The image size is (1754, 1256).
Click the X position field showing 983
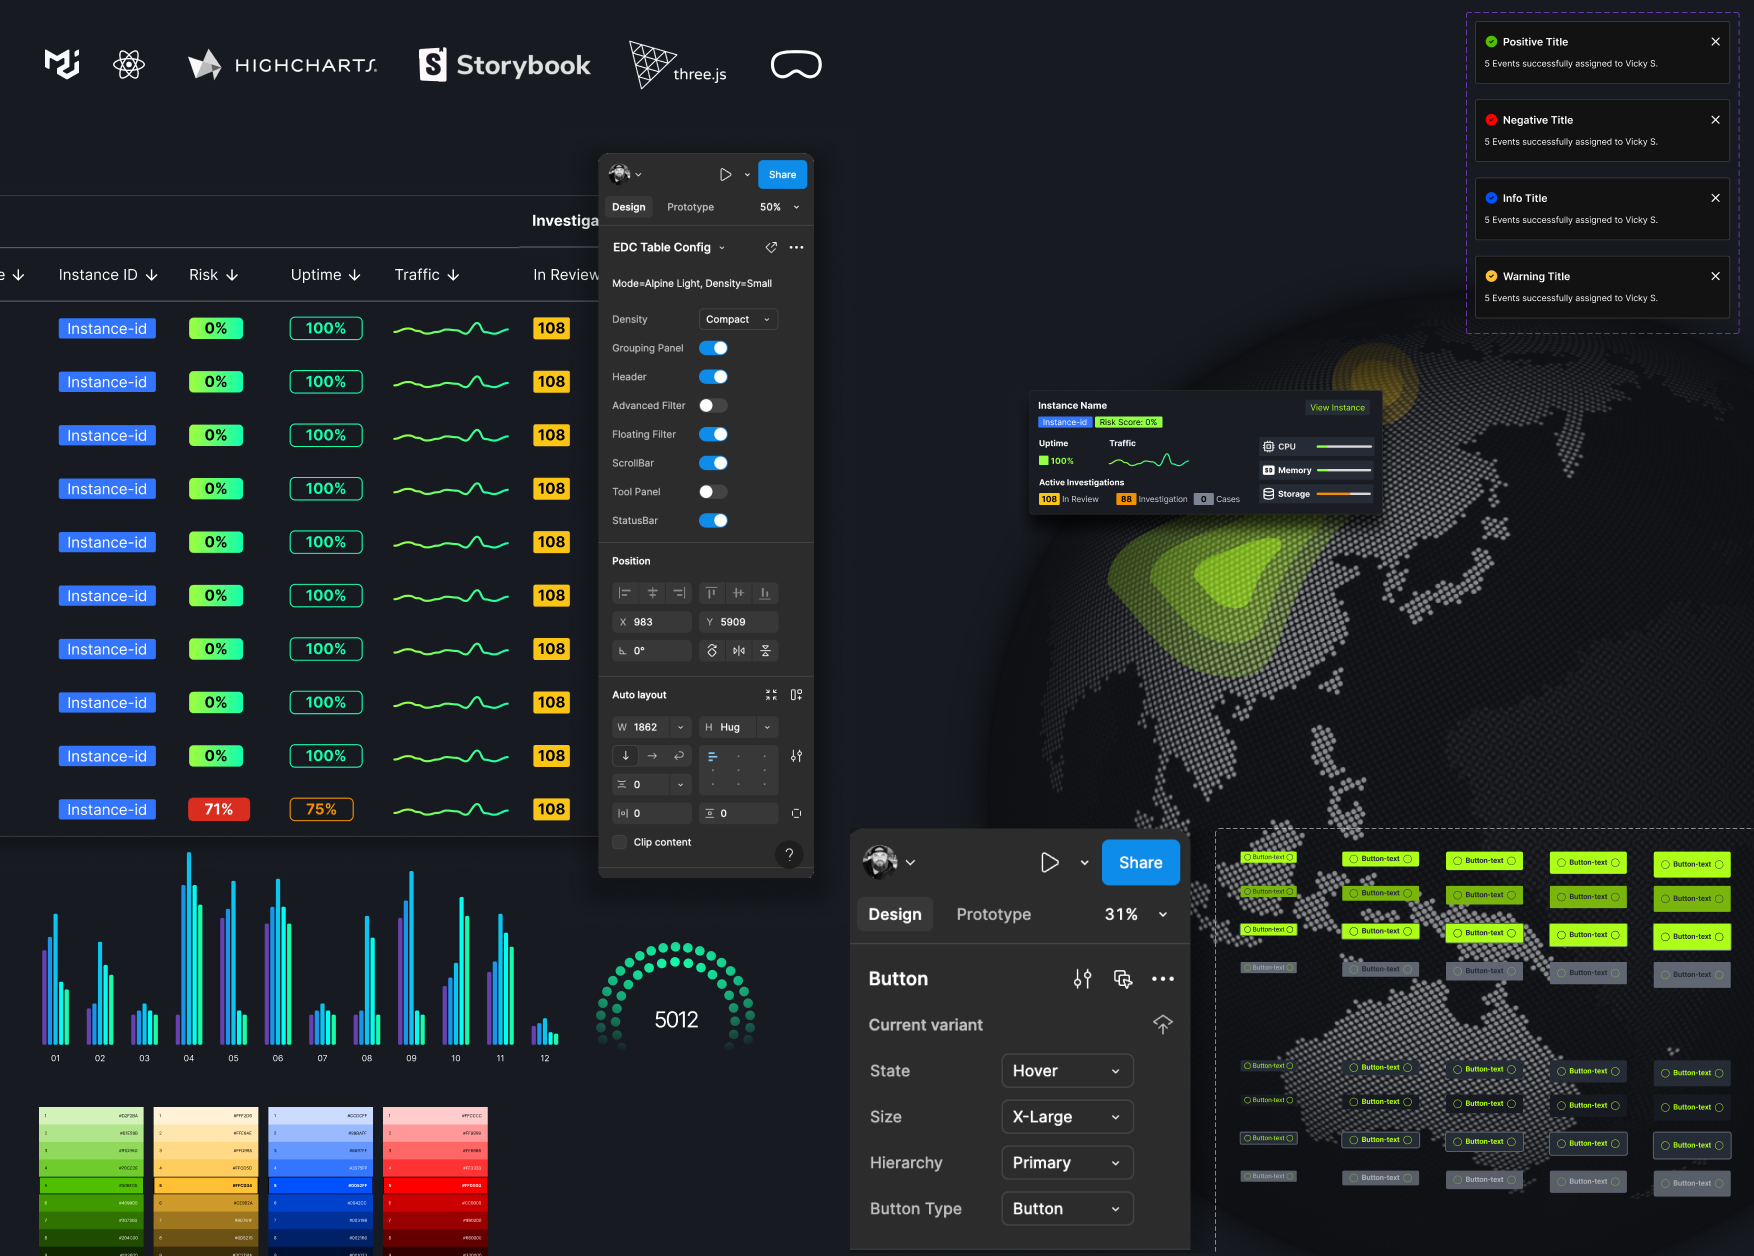pyautogui.click(x=652, y=622)
